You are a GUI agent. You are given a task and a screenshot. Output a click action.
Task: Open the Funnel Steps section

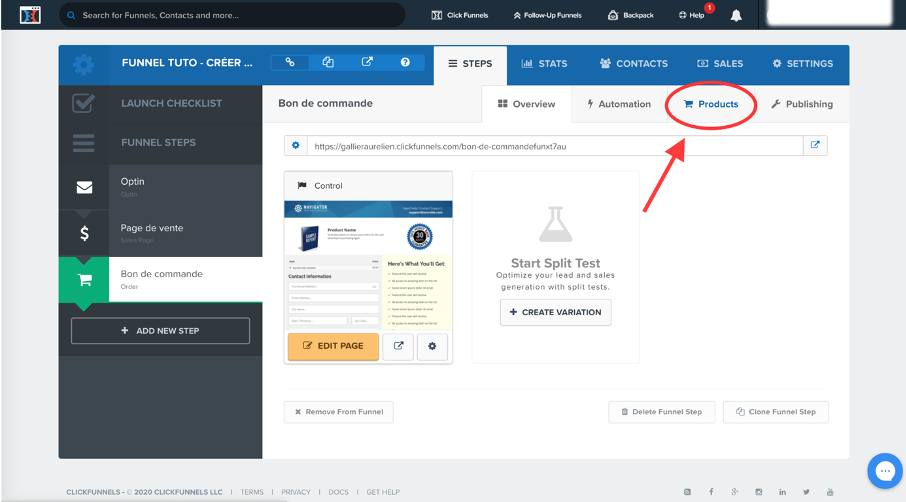158,142
